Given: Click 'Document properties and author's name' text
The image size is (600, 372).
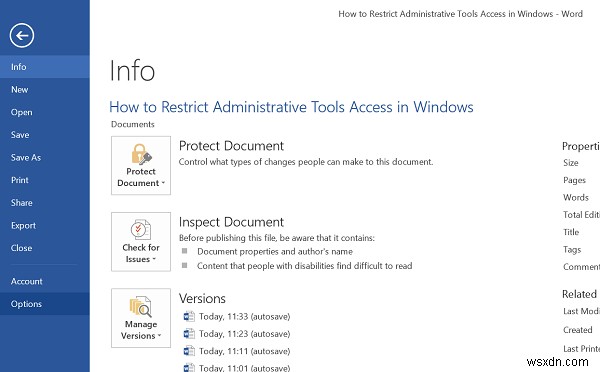Looking at the screenshot, I should click(275, 251).
